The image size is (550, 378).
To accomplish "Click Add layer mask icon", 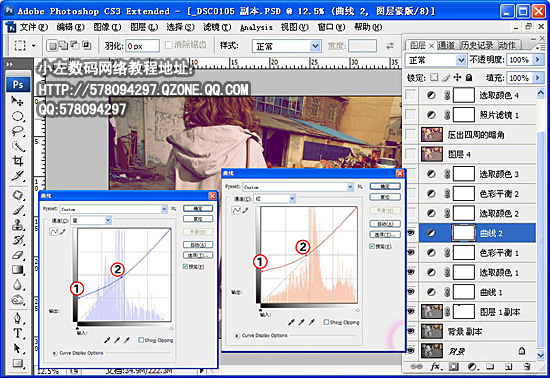I will coord(454,367).
